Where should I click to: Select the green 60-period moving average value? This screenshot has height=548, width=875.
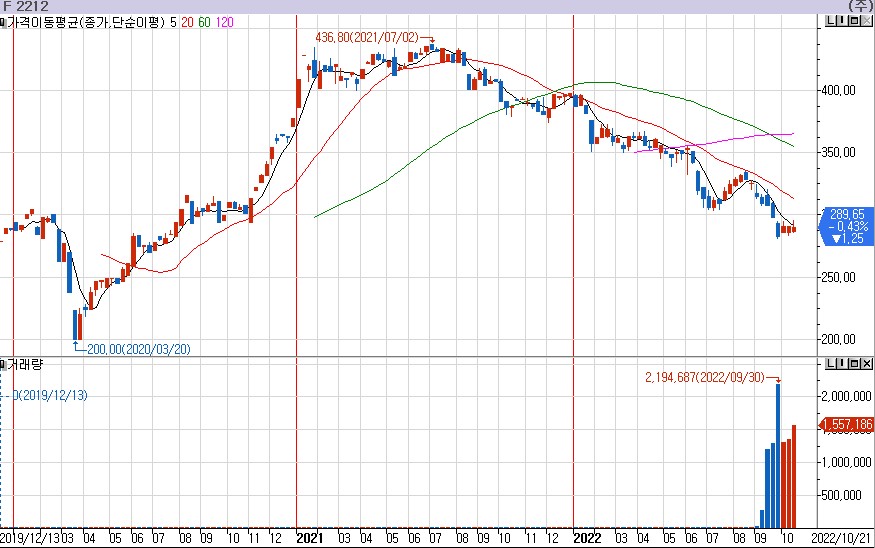[204, 22]
